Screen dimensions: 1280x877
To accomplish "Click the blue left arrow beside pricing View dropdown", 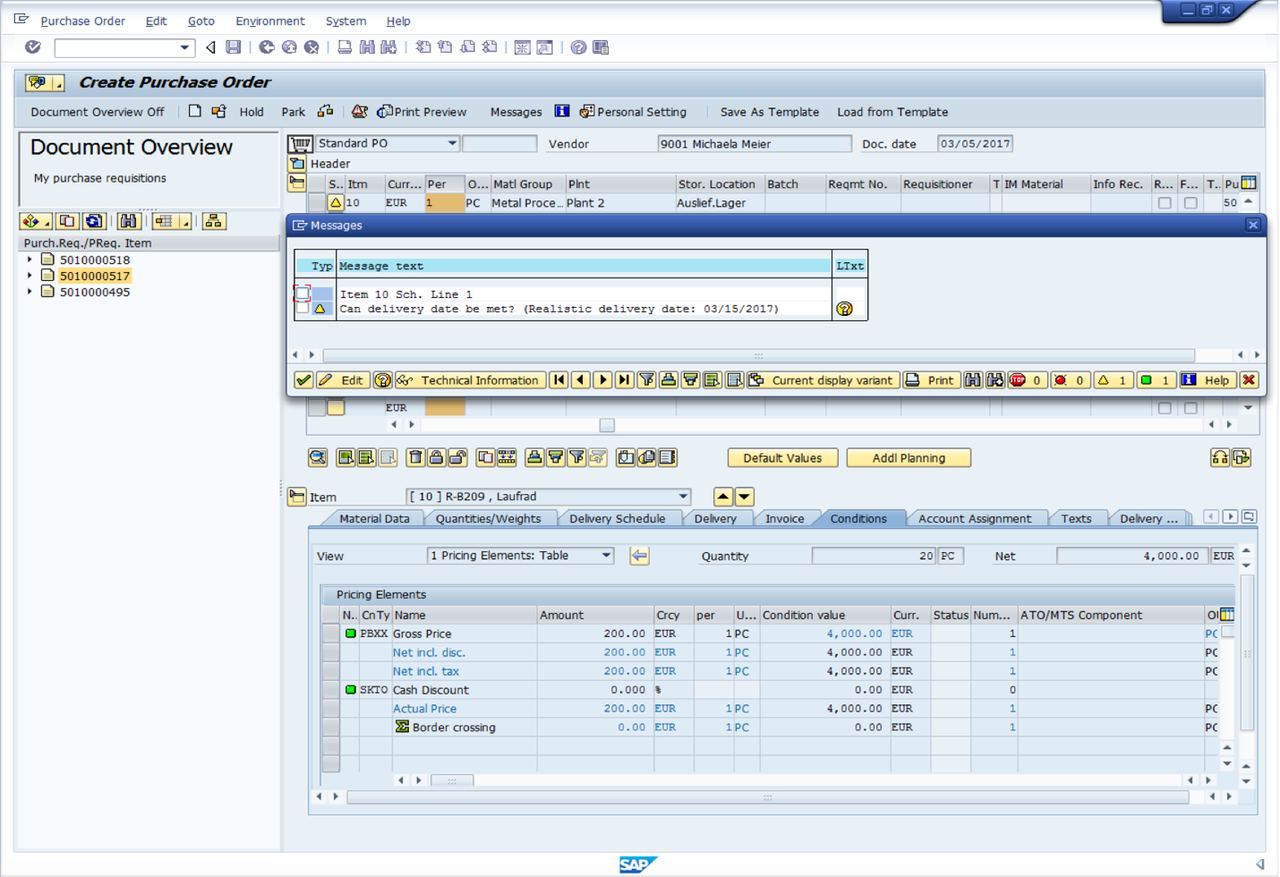I will pos(640,556).
